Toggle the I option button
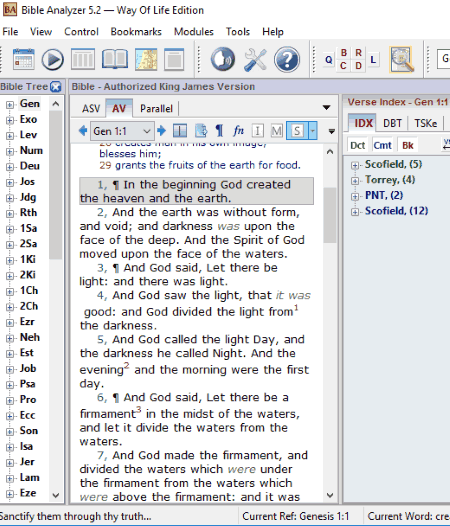This screenshot has height=526, width=450. (257, 130)
